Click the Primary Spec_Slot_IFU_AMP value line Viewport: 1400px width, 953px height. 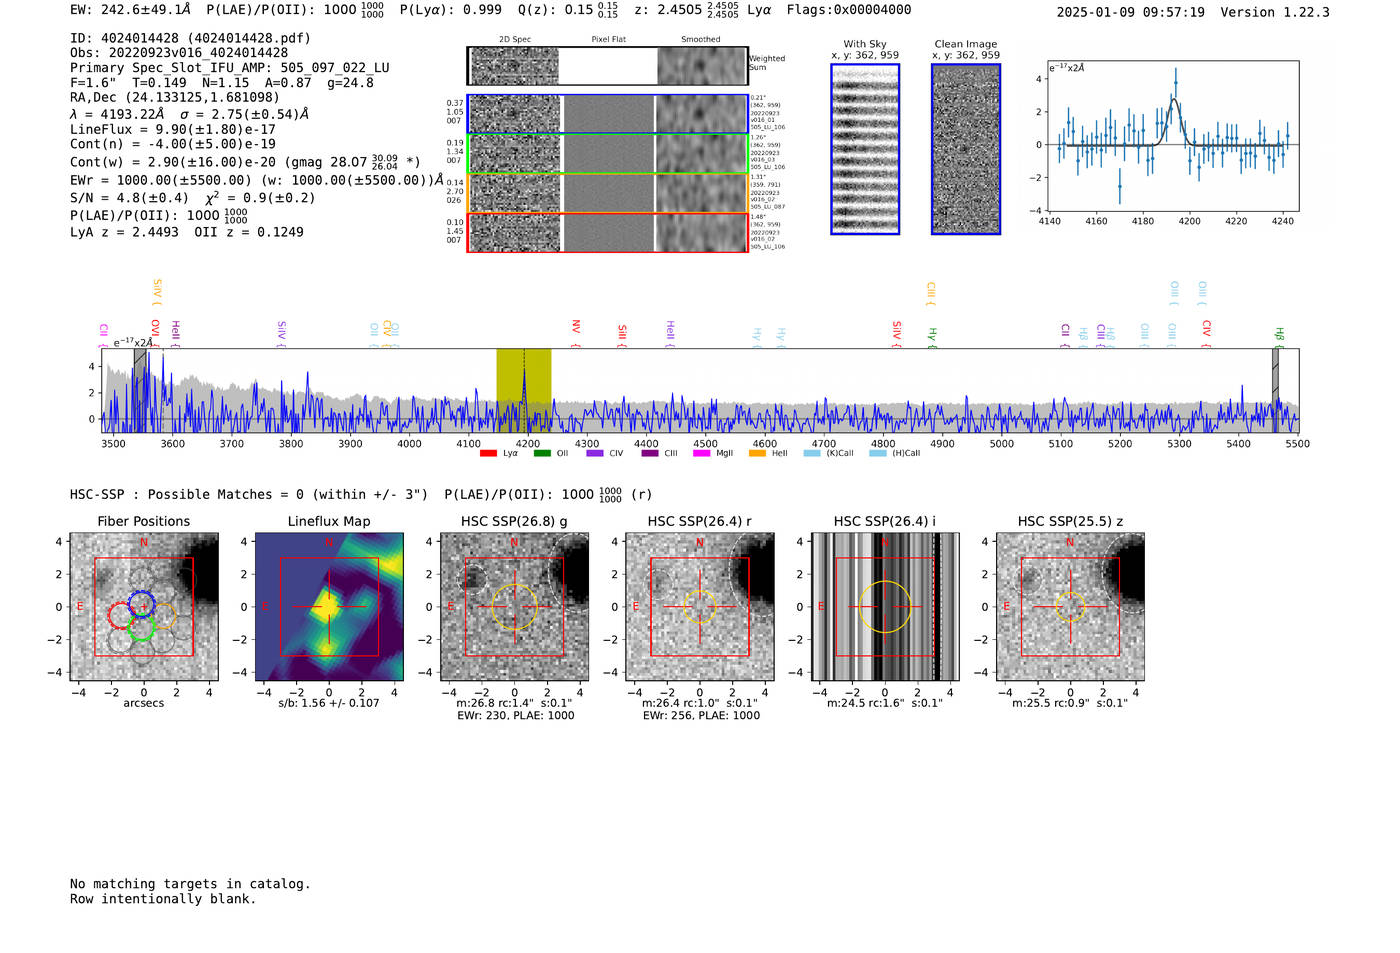tap(230, 68)
